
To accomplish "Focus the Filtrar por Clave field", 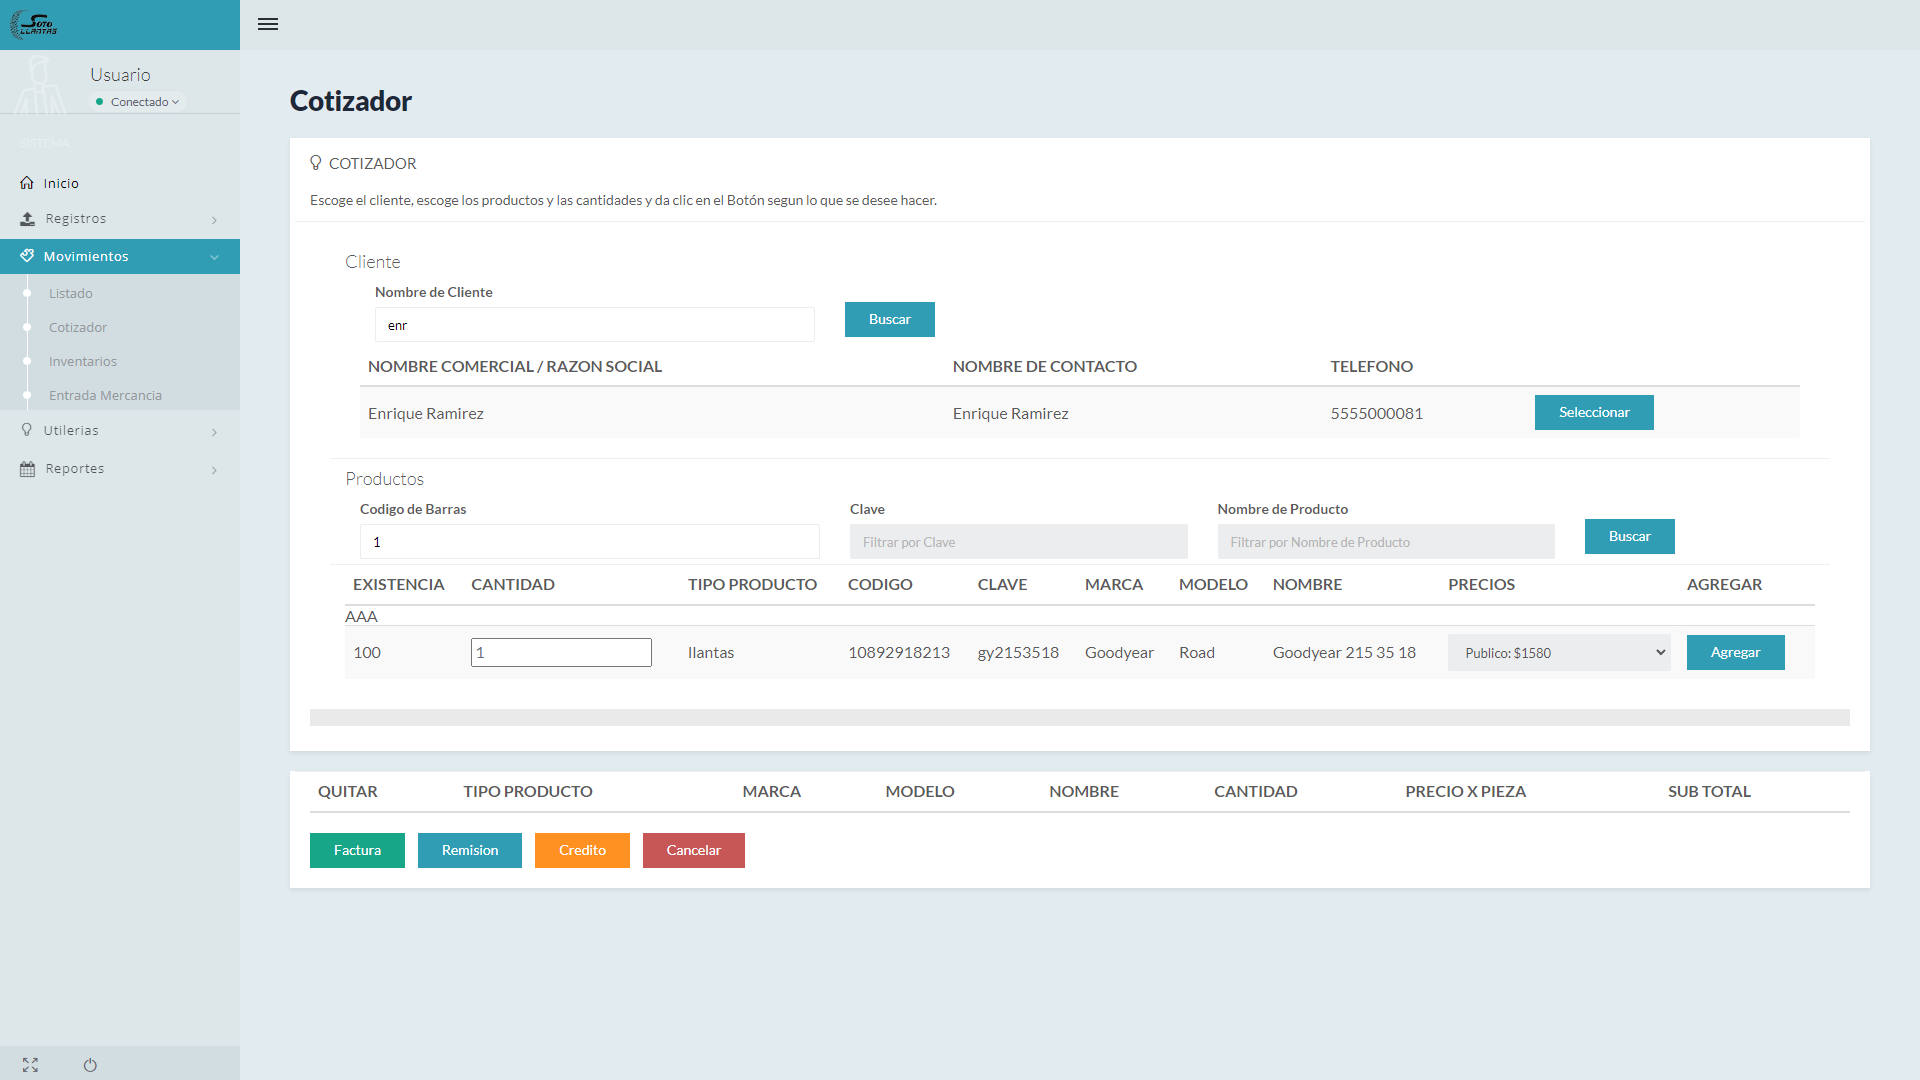I will pyautogui.click(x=1018, y=542).
